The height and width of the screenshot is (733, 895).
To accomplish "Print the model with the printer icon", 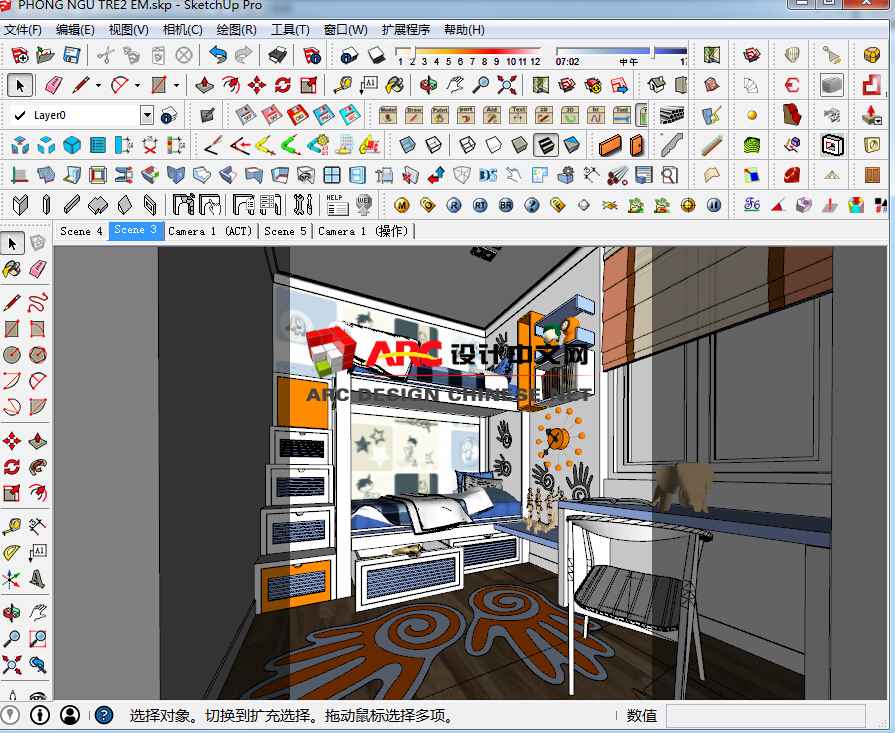I will coord(277,55).
